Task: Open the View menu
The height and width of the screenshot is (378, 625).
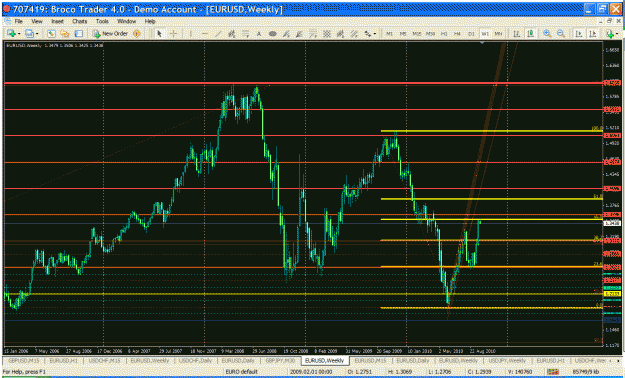Action: click(37, 21)
